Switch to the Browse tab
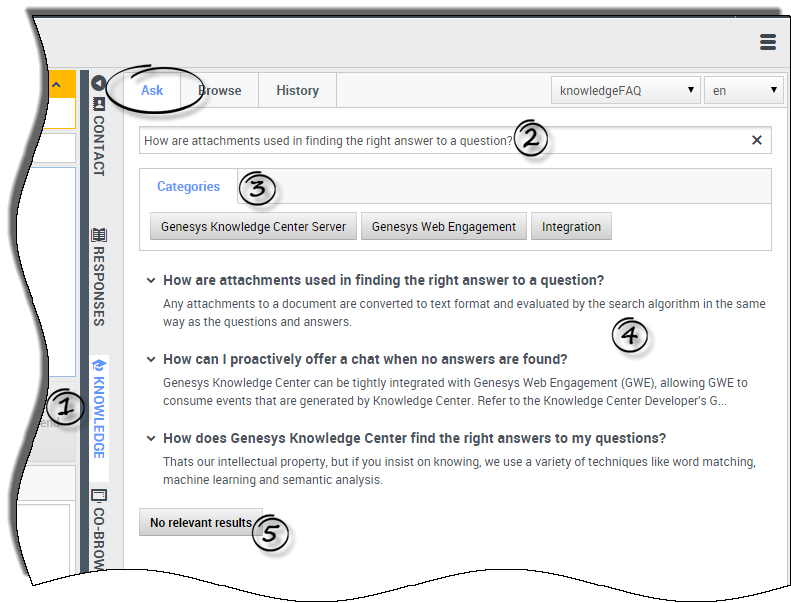 (219, 91)
